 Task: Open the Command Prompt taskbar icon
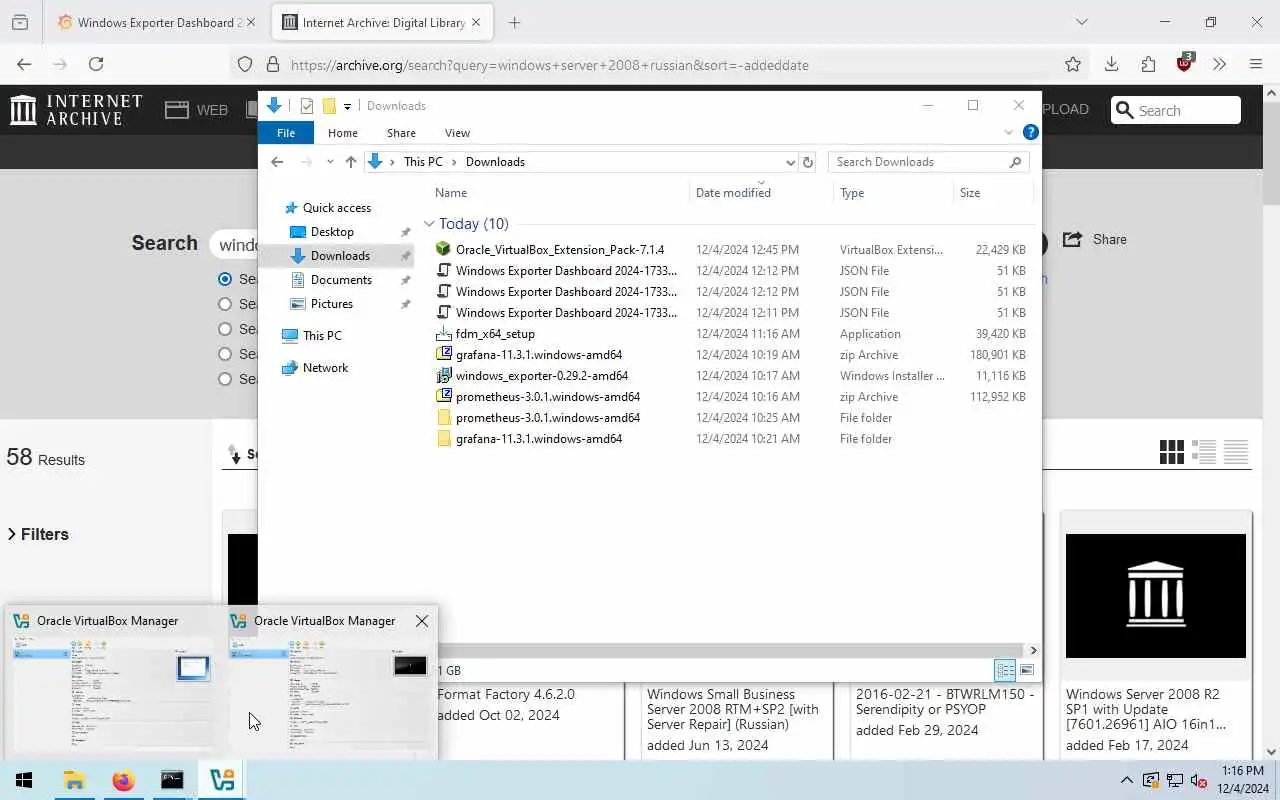[172, 780]
